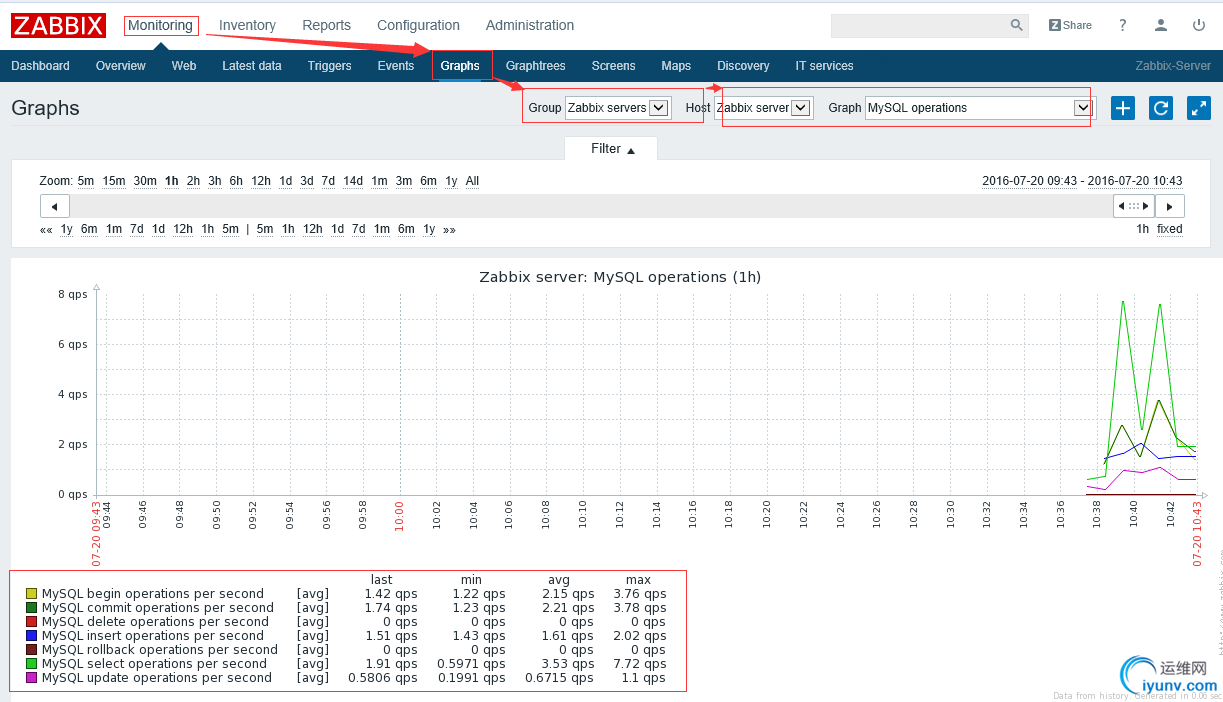Set zoom to 2h

(193, 181)
